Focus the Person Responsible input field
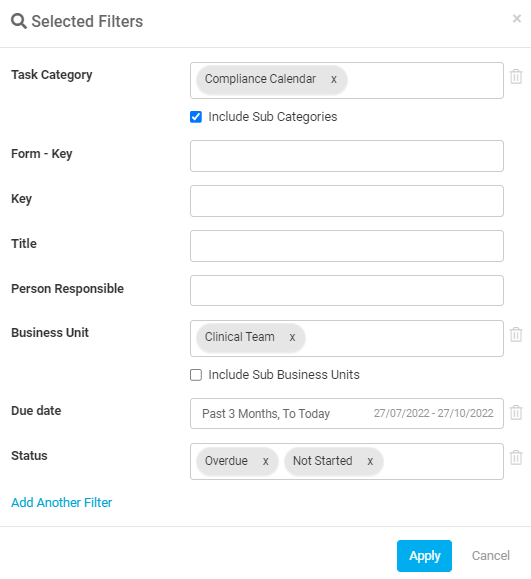This screenshot has height=579, width=531. (347, 290)
